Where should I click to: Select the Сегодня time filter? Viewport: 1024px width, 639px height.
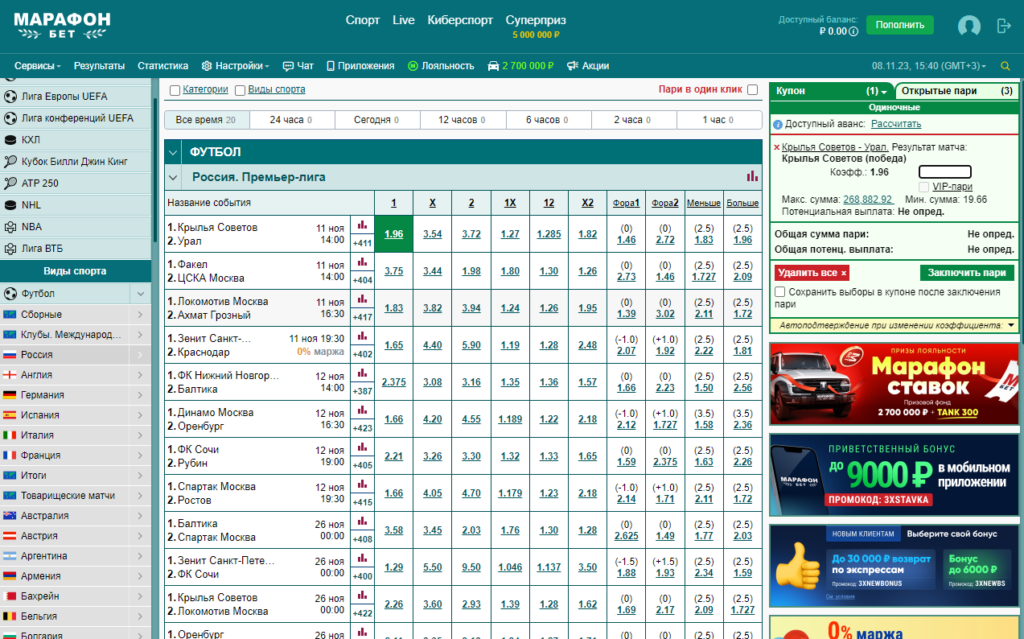pyautogui.click(x=377, y=120)
